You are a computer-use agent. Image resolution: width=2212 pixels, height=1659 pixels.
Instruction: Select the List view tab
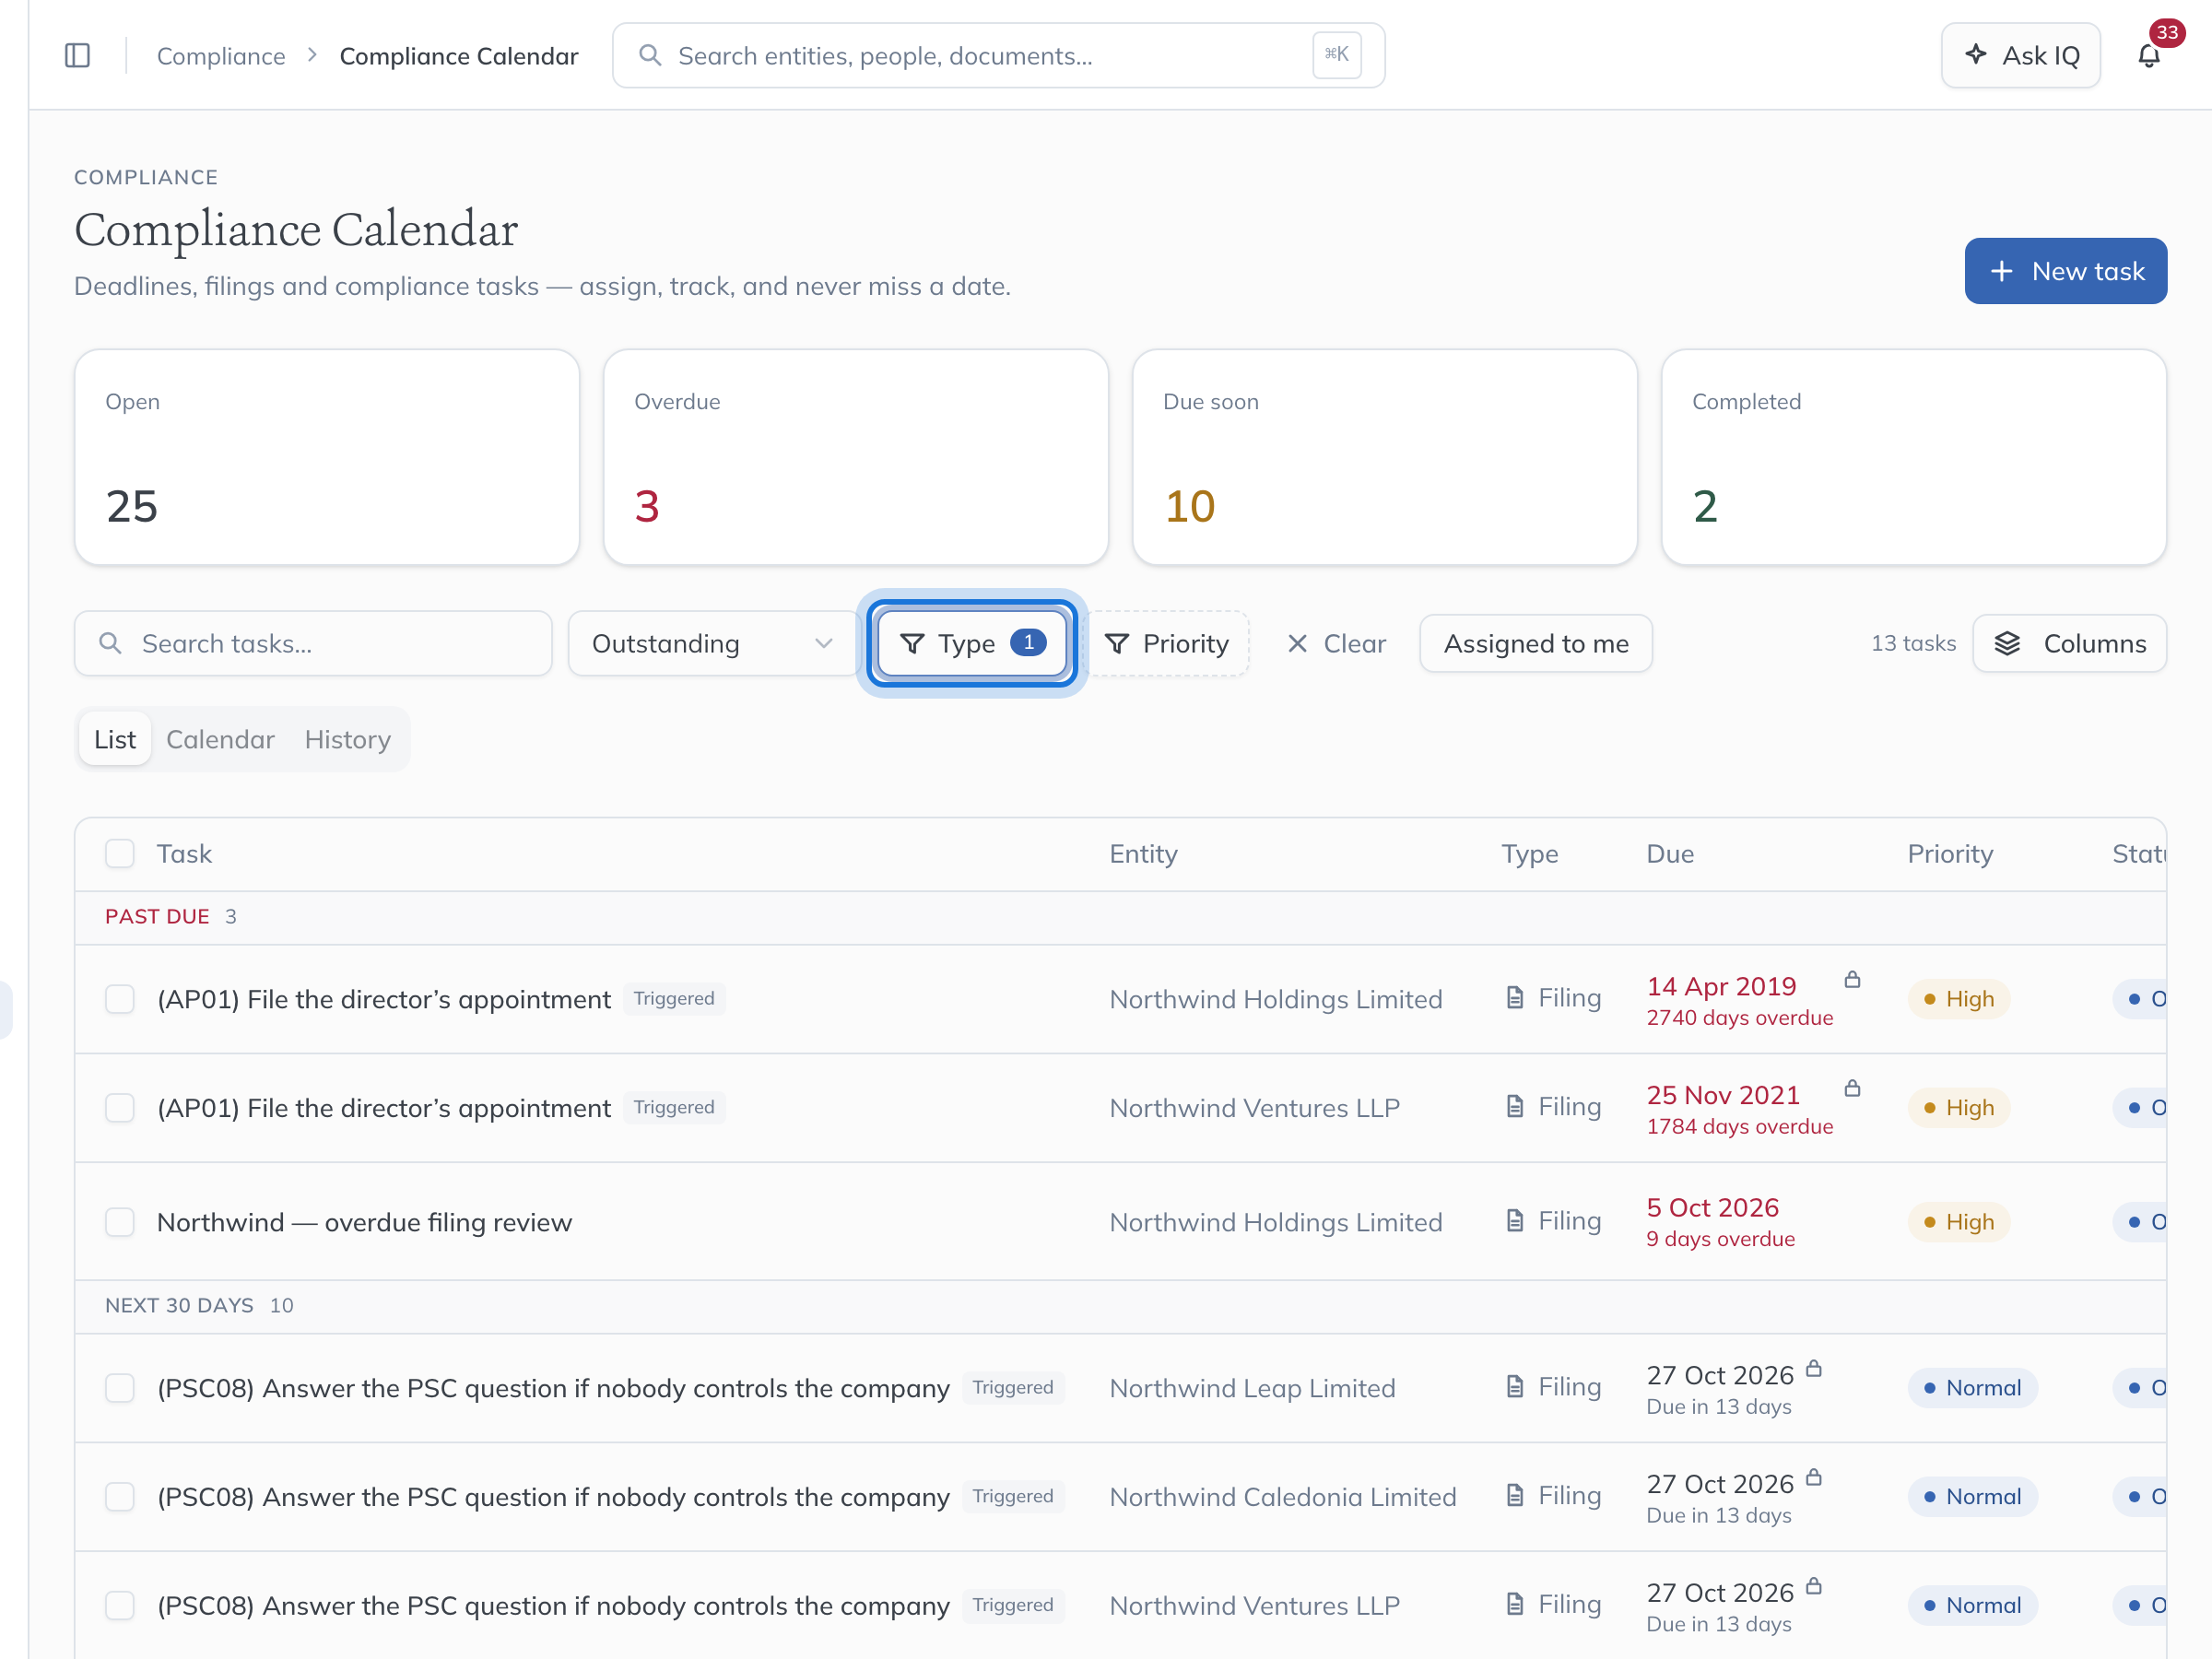115,739
